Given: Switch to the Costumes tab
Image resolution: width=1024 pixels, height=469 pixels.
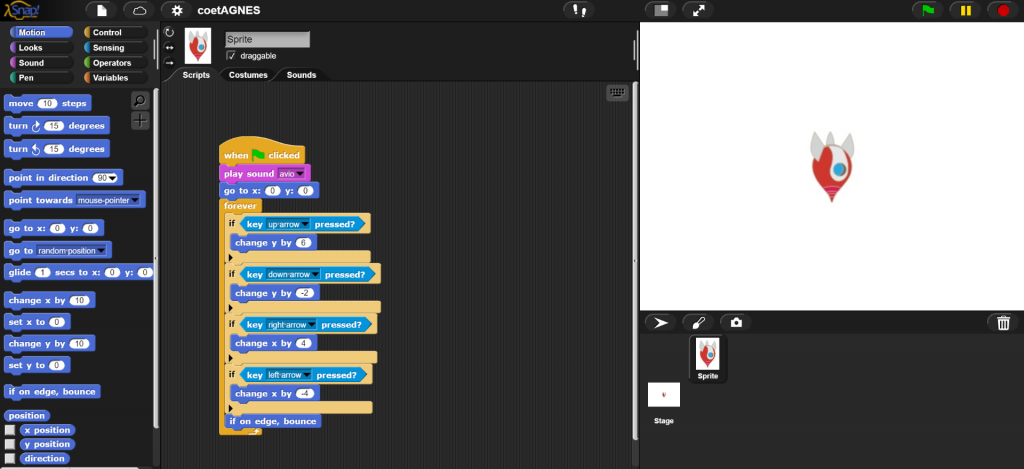Looking at the screenshot, I should [x=248, y=75].
